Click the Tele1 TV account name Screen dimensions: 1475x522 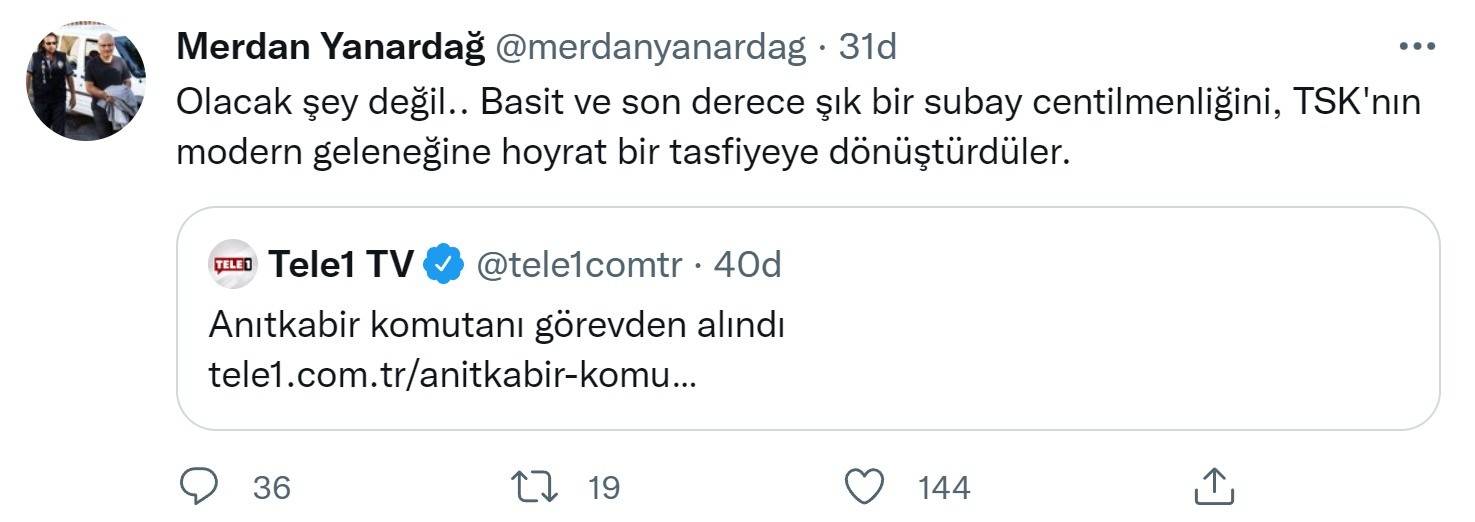[340, 265]
